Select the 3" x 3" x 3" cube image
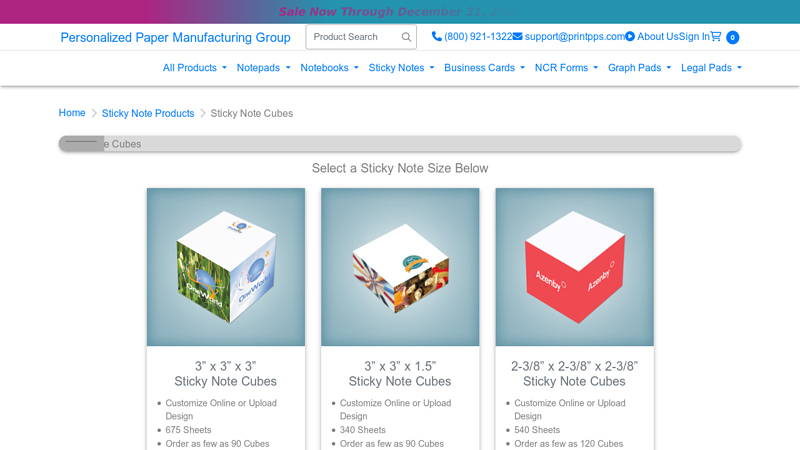The image size is (800, 450). [x=226, y=267]
